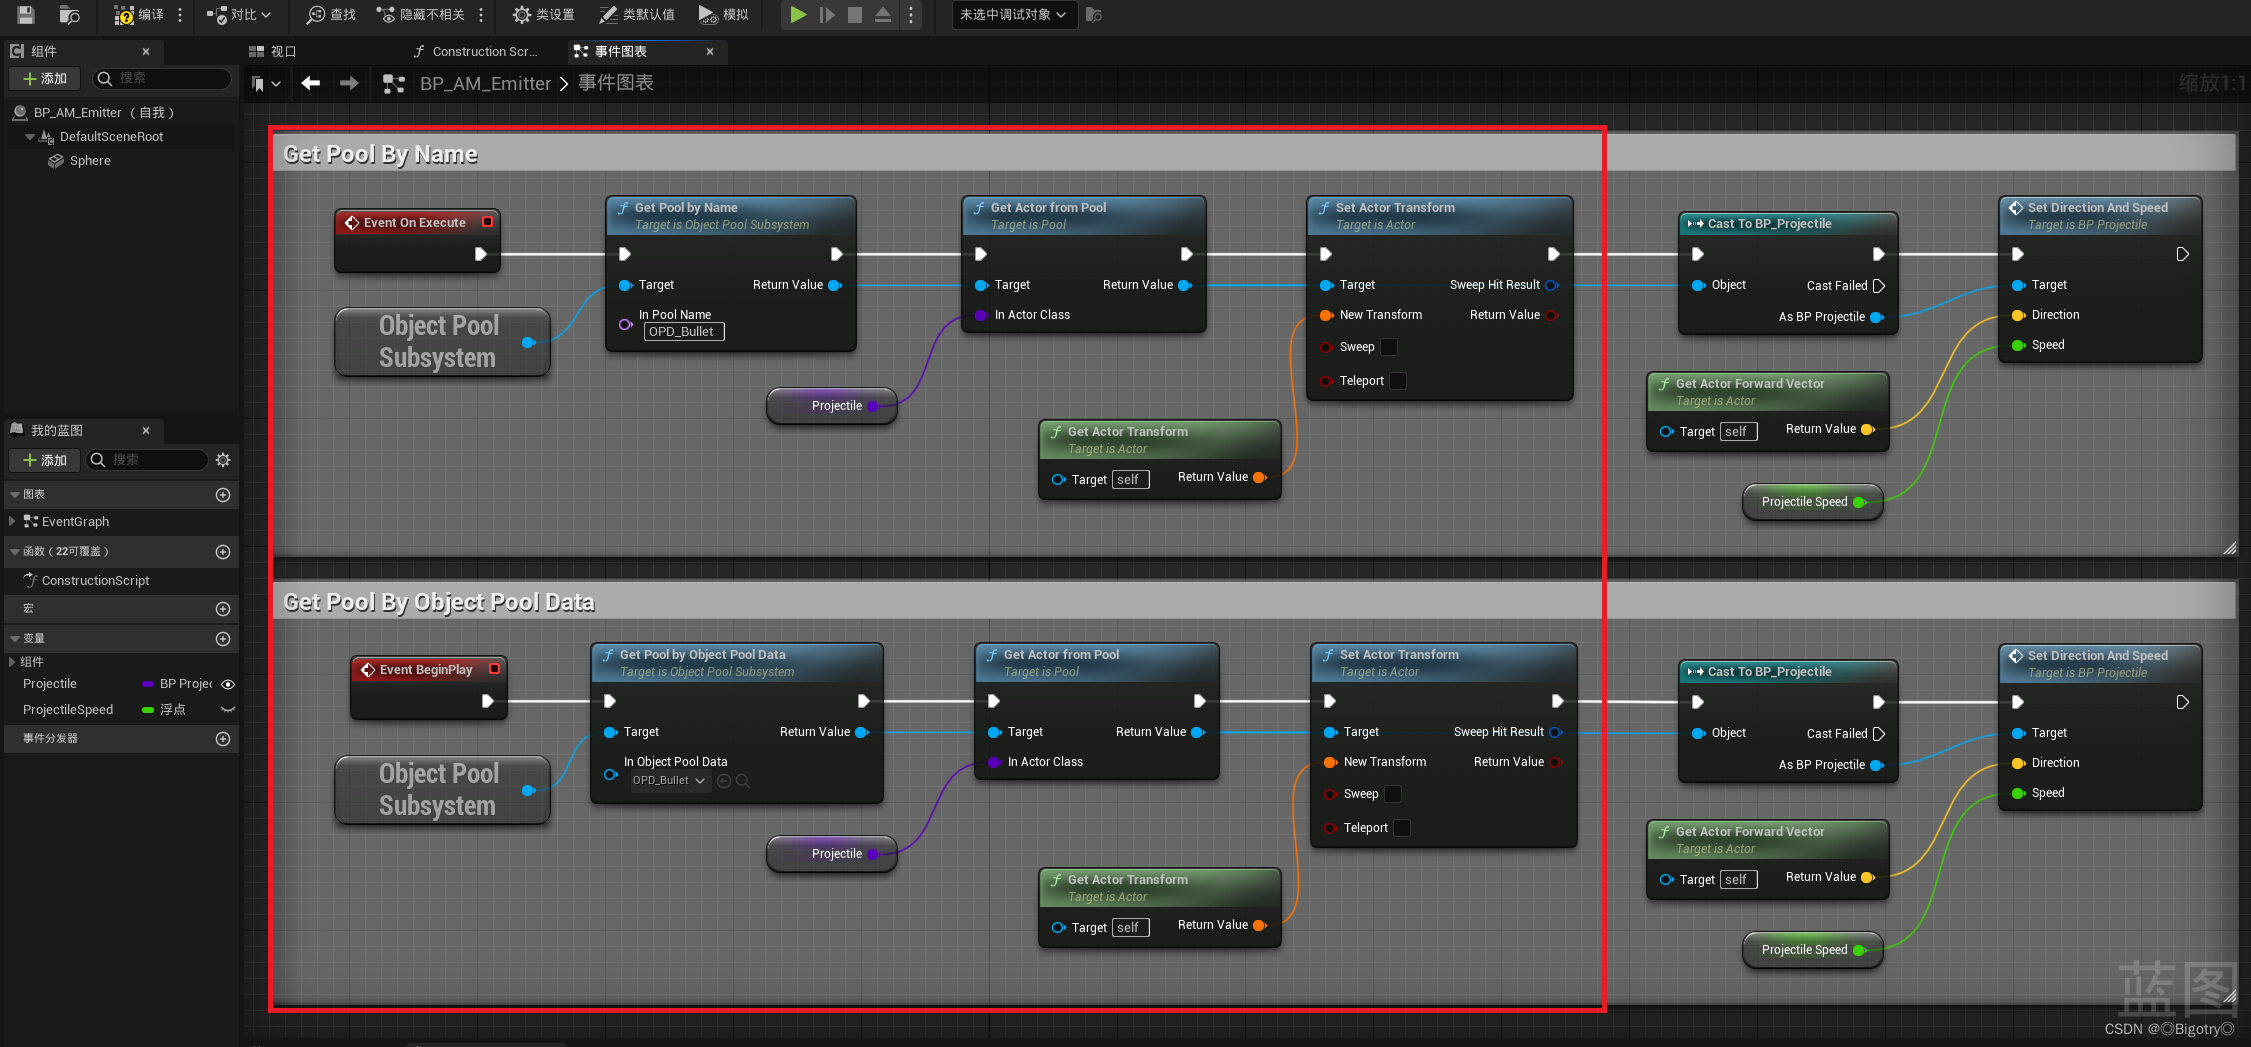Click the find debug object icon
Image resolution: width=2251 pixels, height=1047 pixels.
[x=1094, y=14]
